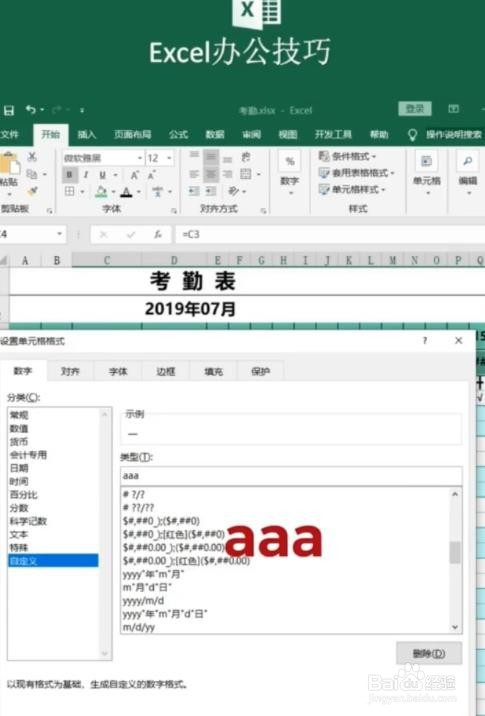Click the Borders icon in font group
Screen dimensions: 485x716
coord(69,191)
